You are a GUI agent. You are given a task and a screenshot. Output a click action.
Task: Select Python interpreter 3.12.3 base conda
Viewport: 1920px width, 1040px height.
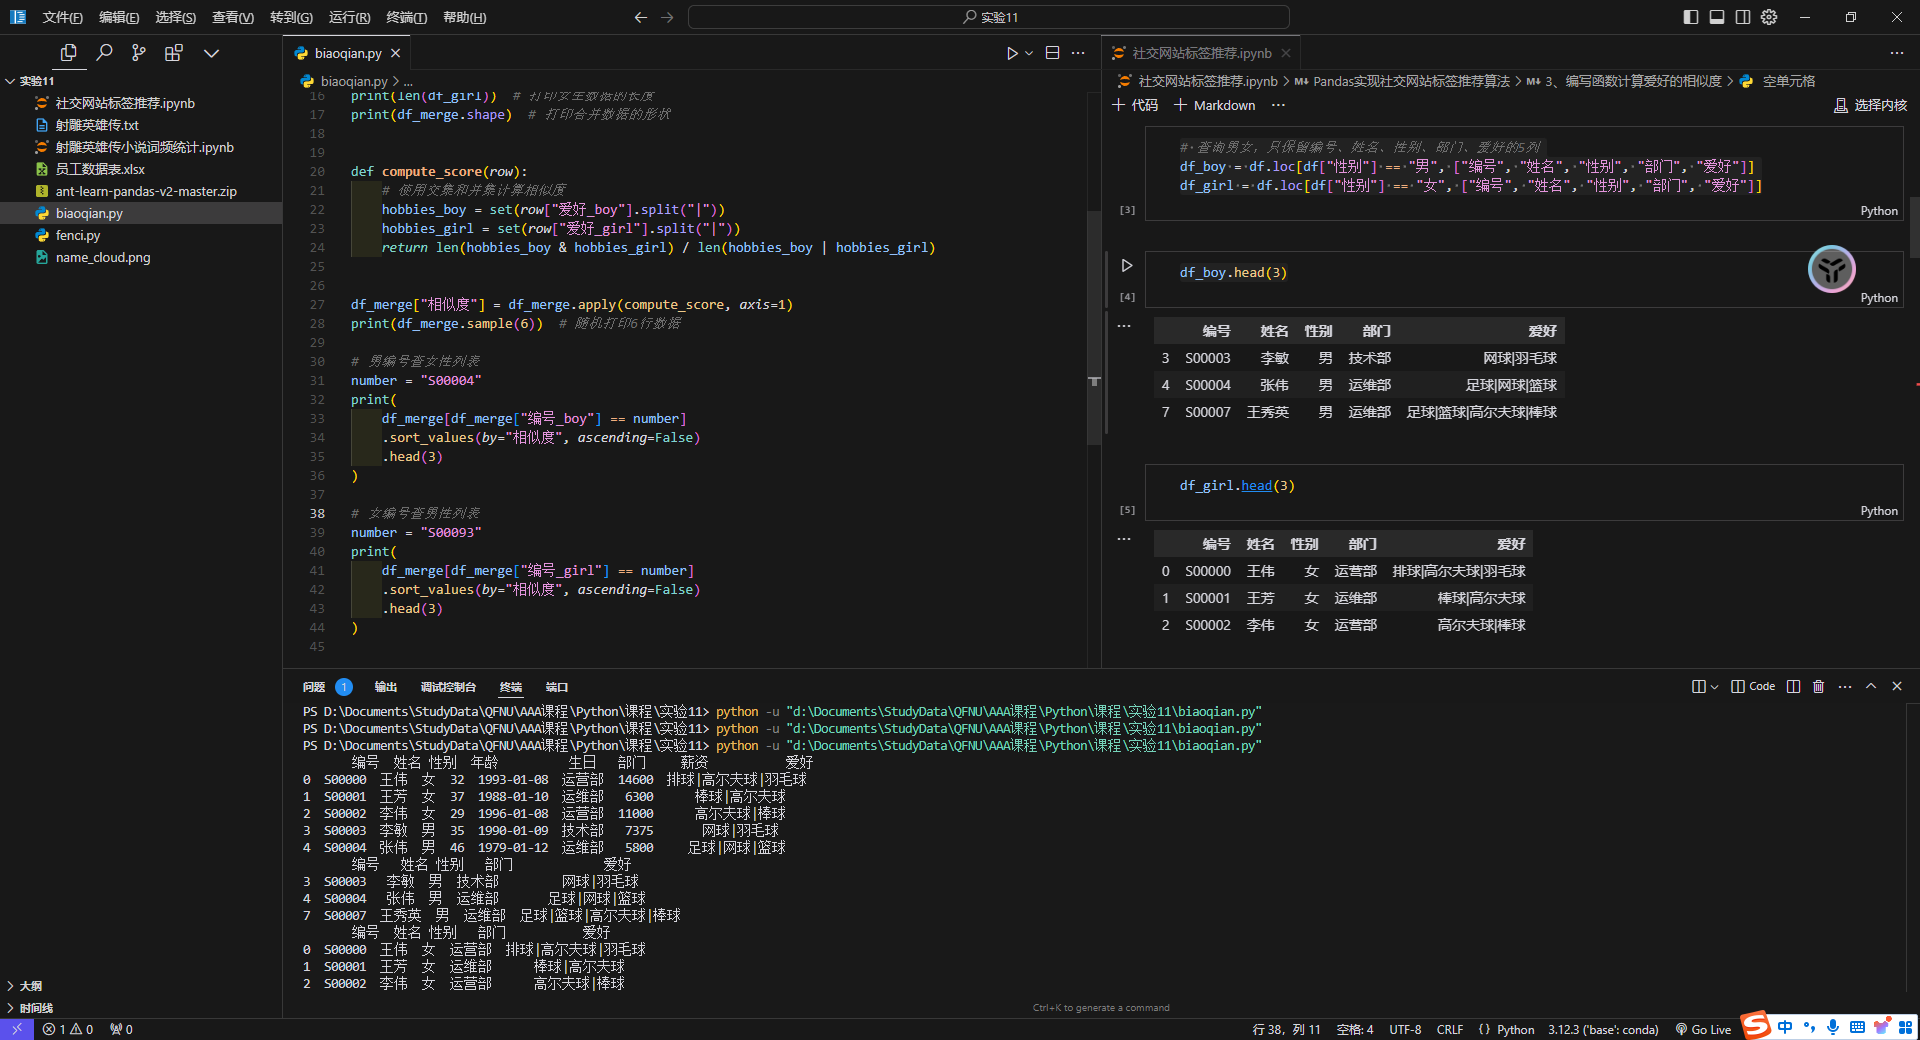pos(1603,1029)
